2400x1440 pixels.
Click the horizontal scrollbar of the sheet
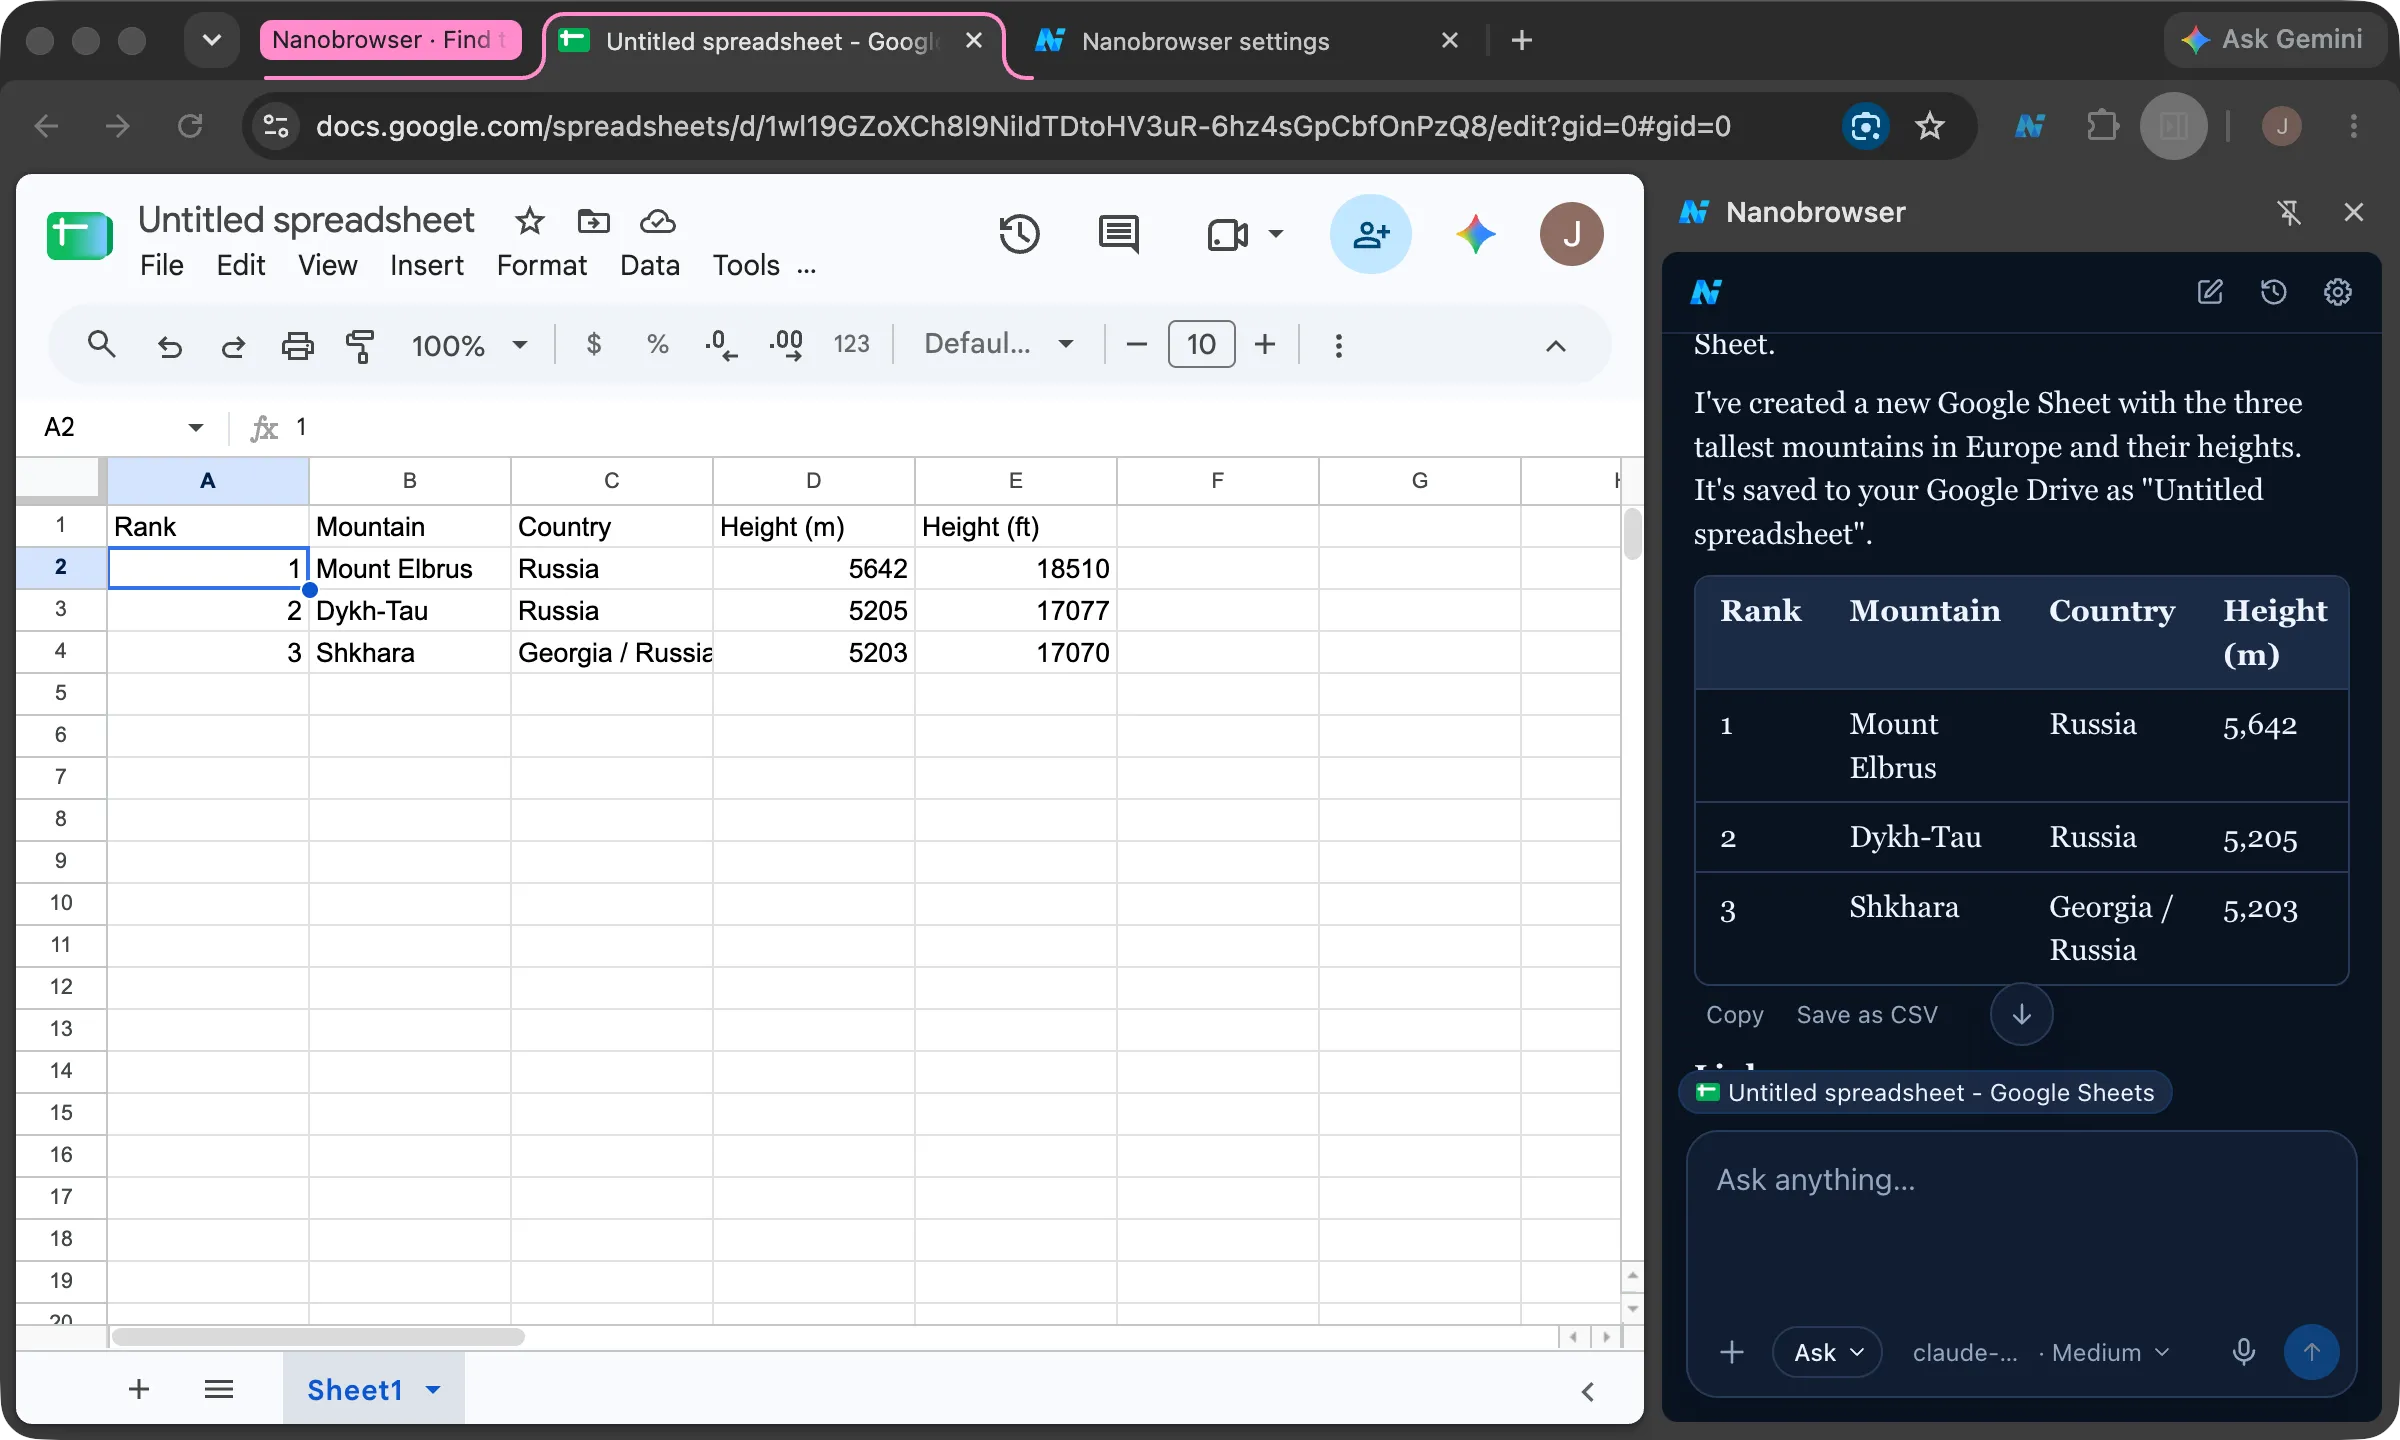(x=318, y=1337)
